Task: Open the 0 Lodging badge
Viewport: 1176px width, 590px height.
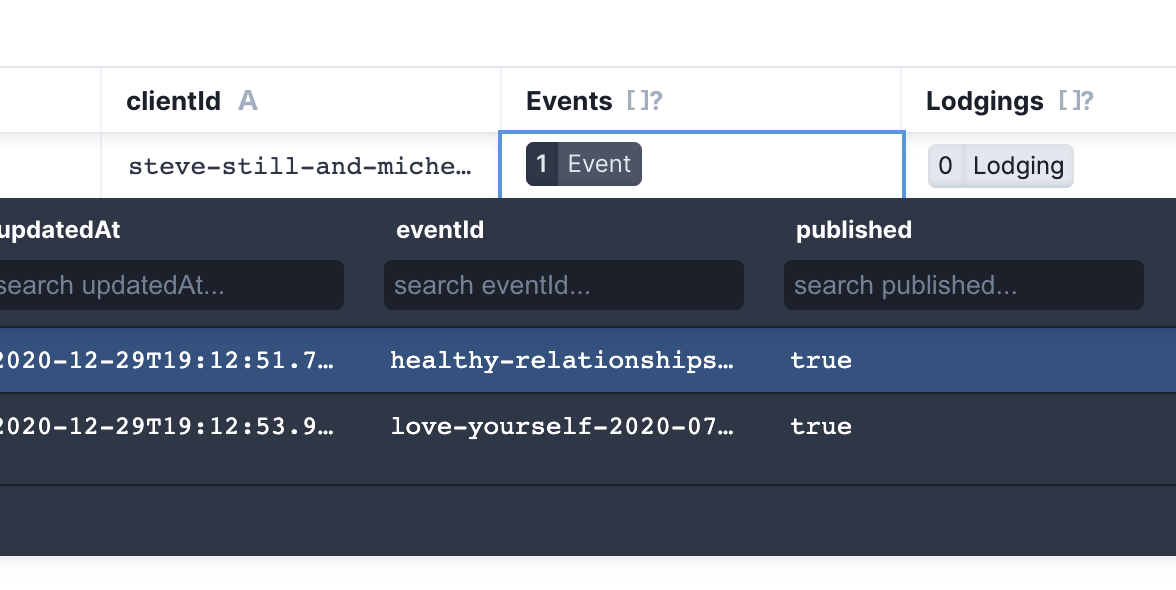Action: coord(1000,166)
